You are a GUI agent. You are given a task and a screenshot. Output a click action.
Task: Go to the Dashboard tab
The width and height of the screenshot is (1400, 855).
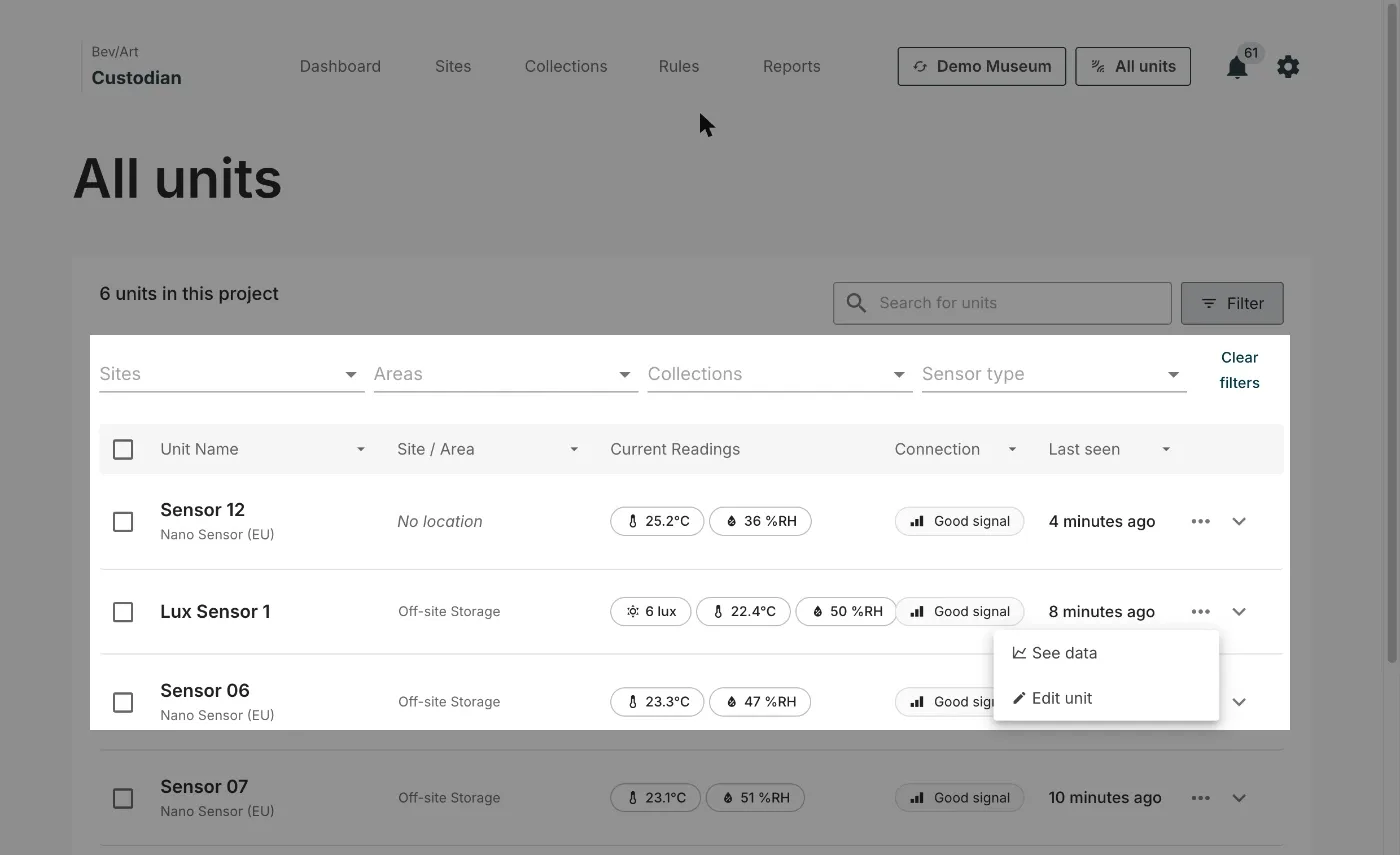[x=340, y=66]
